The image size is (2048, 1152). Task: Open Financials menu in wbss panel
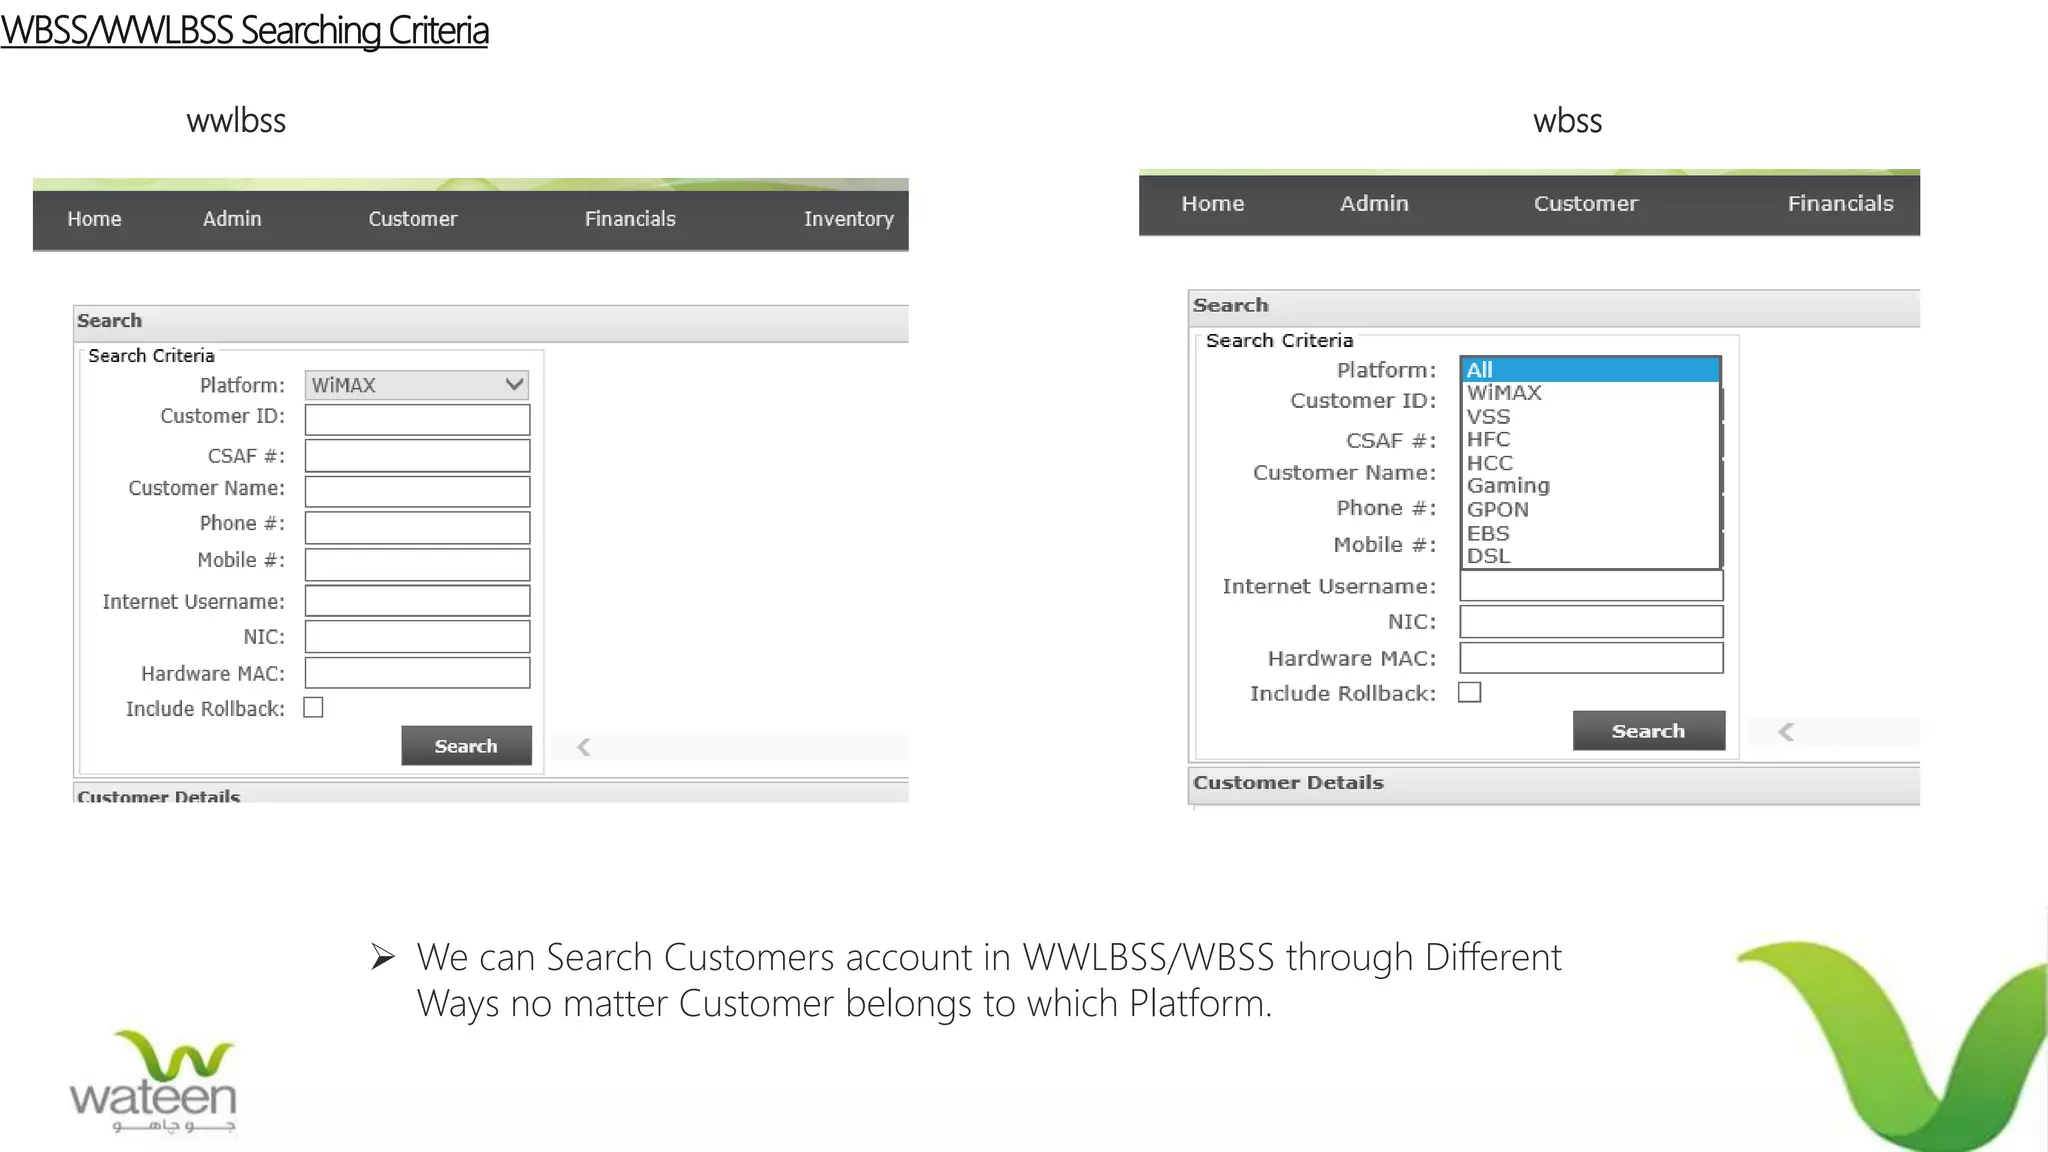pos(1840,204)
